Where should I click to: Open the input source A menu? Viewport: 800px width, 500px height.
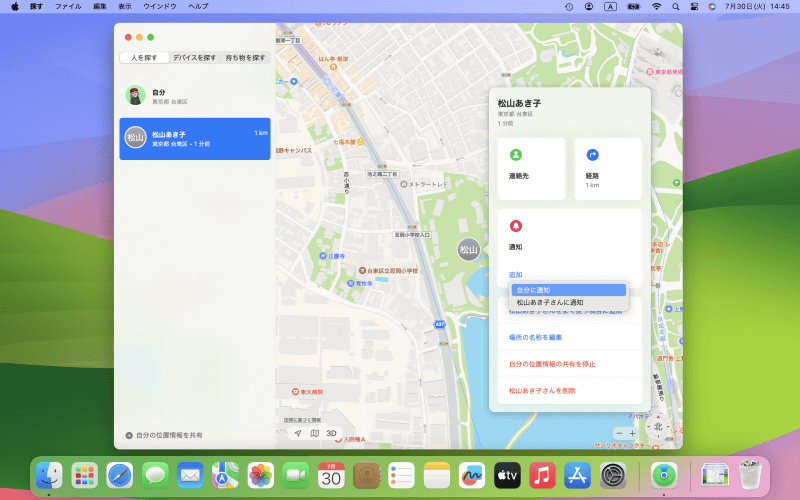[610, 7]
